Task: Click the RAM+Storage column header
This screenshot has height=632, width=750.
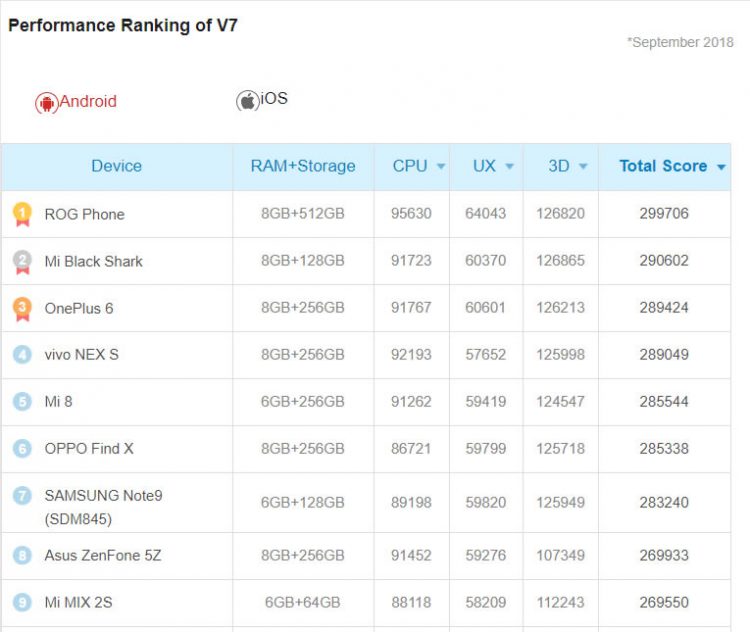Action: coord(303,166)
